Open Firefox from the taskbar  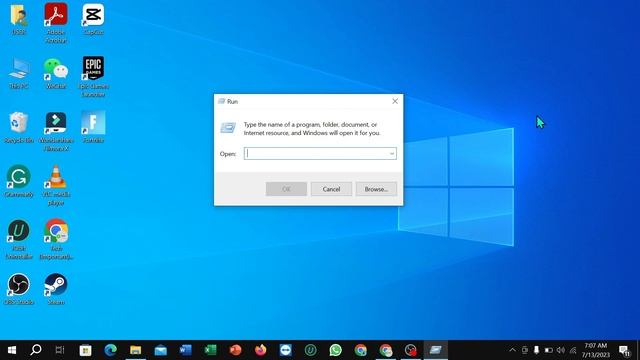[260, 350]
